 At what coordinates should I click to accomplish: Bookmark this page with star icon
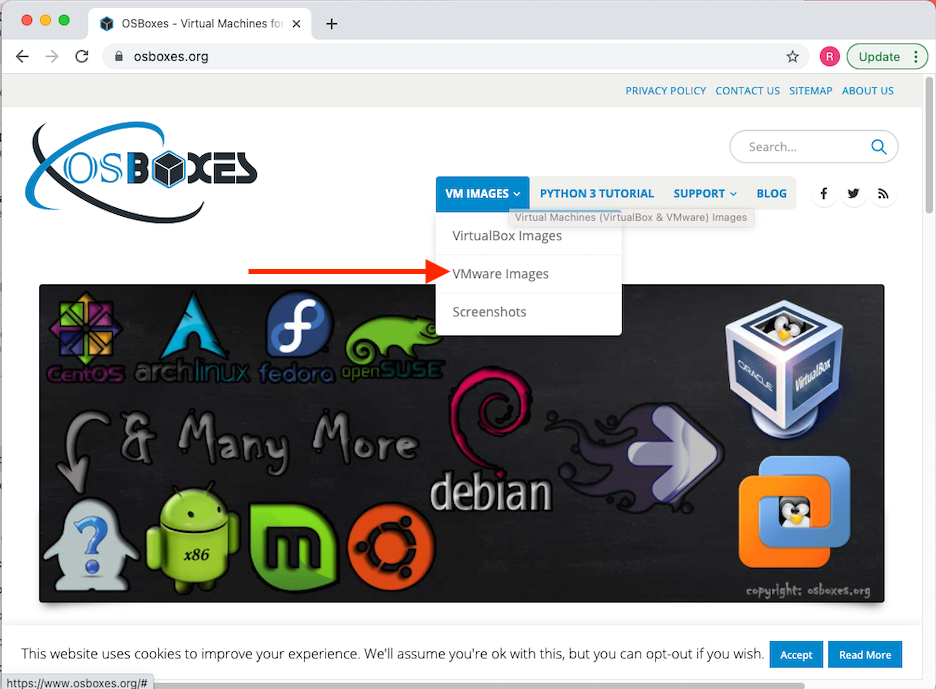(793, 57)
